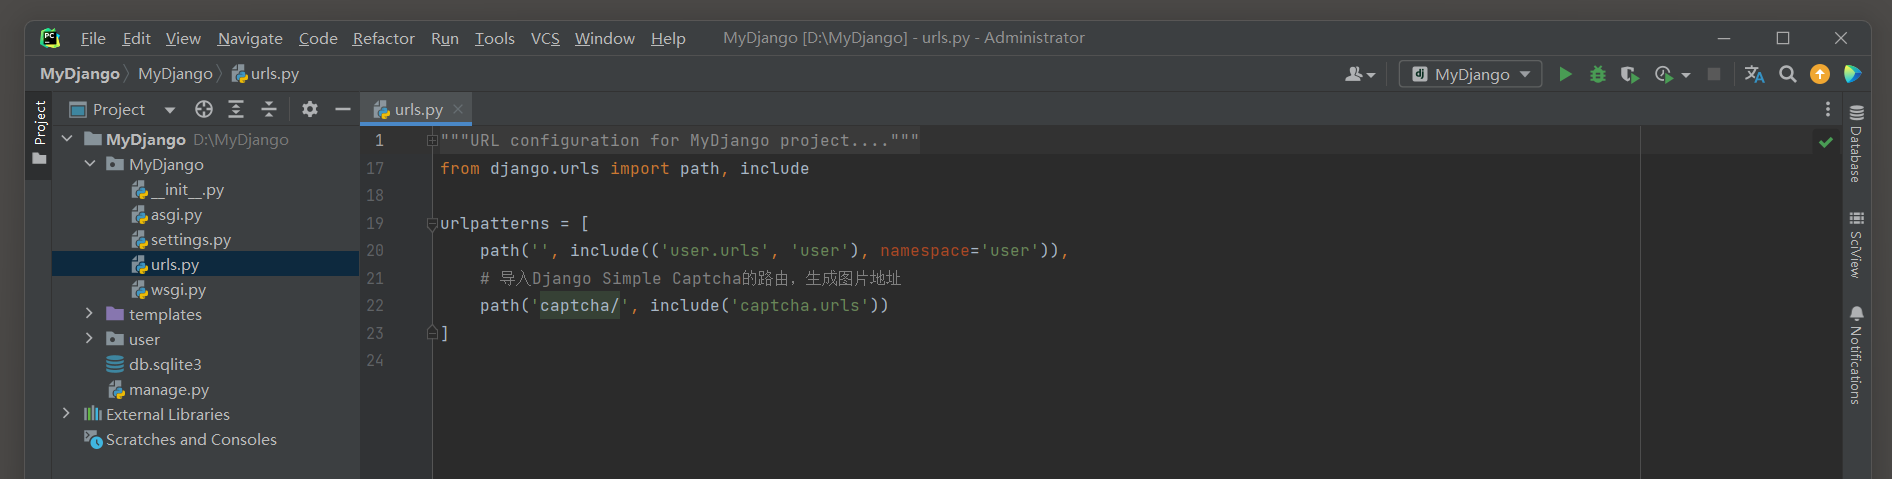Click namespace keyword on line 20
This screenshot has width=1892, height=479.
click(x=925, y=251)
